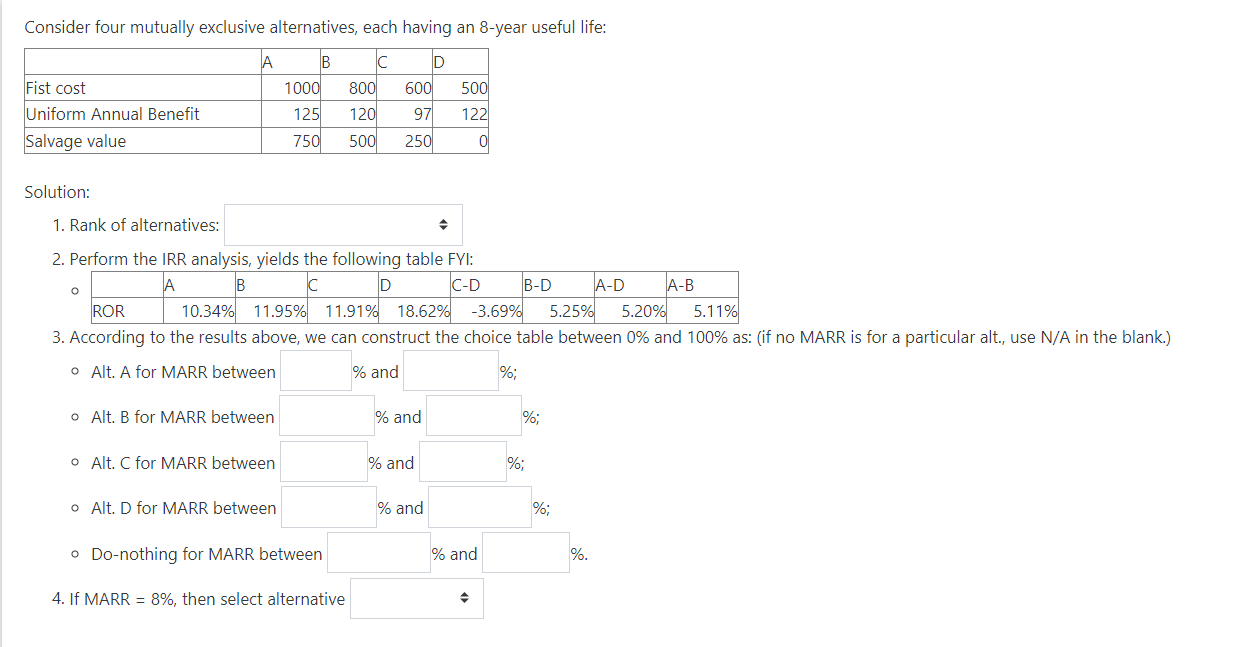Click the second Alt. C MARR input box
The width and height of the screenshot is (1247, 647).
(x=463, y=462)
